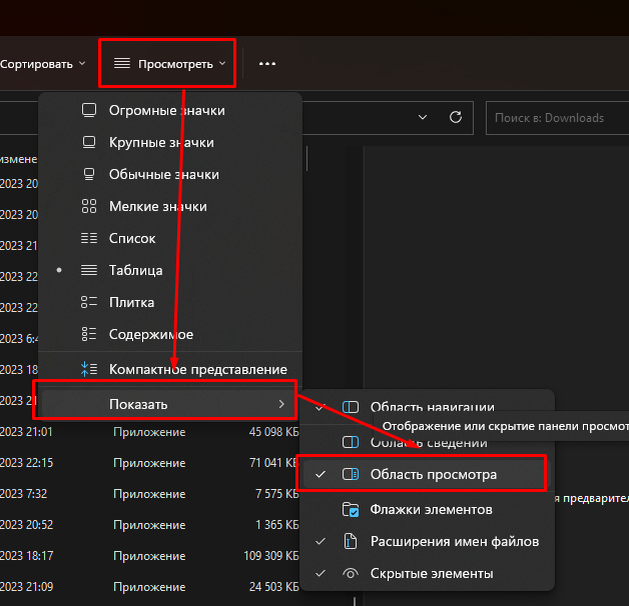
Task: Click the three-dots more options button
Action: (x=267, y=63)
